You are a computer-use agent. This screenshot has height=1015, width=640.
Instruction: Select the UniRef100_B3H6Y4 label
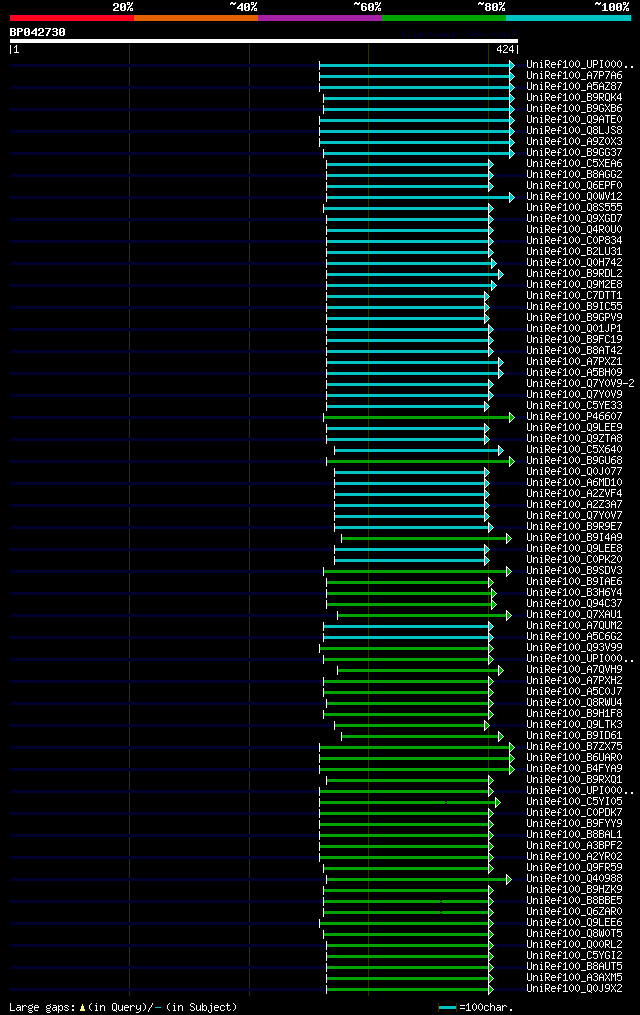574,593
